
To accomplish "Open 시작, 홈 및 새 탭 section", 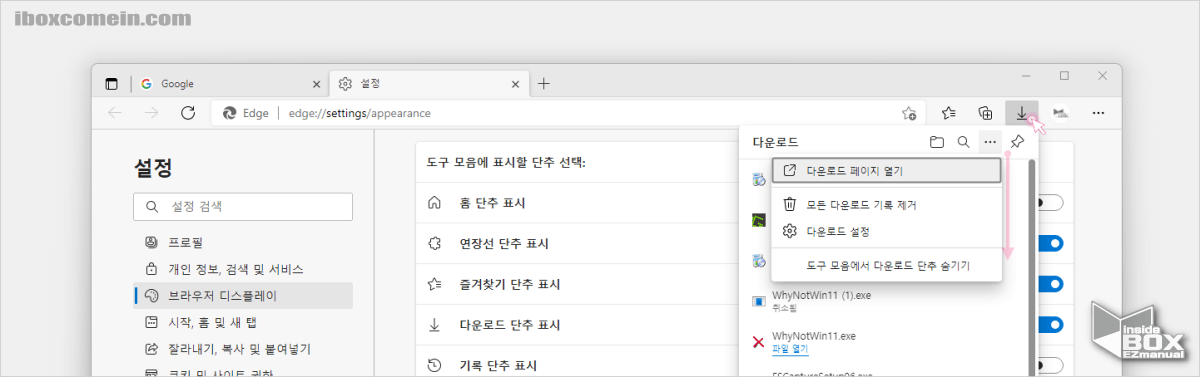I will coord(243,322).
